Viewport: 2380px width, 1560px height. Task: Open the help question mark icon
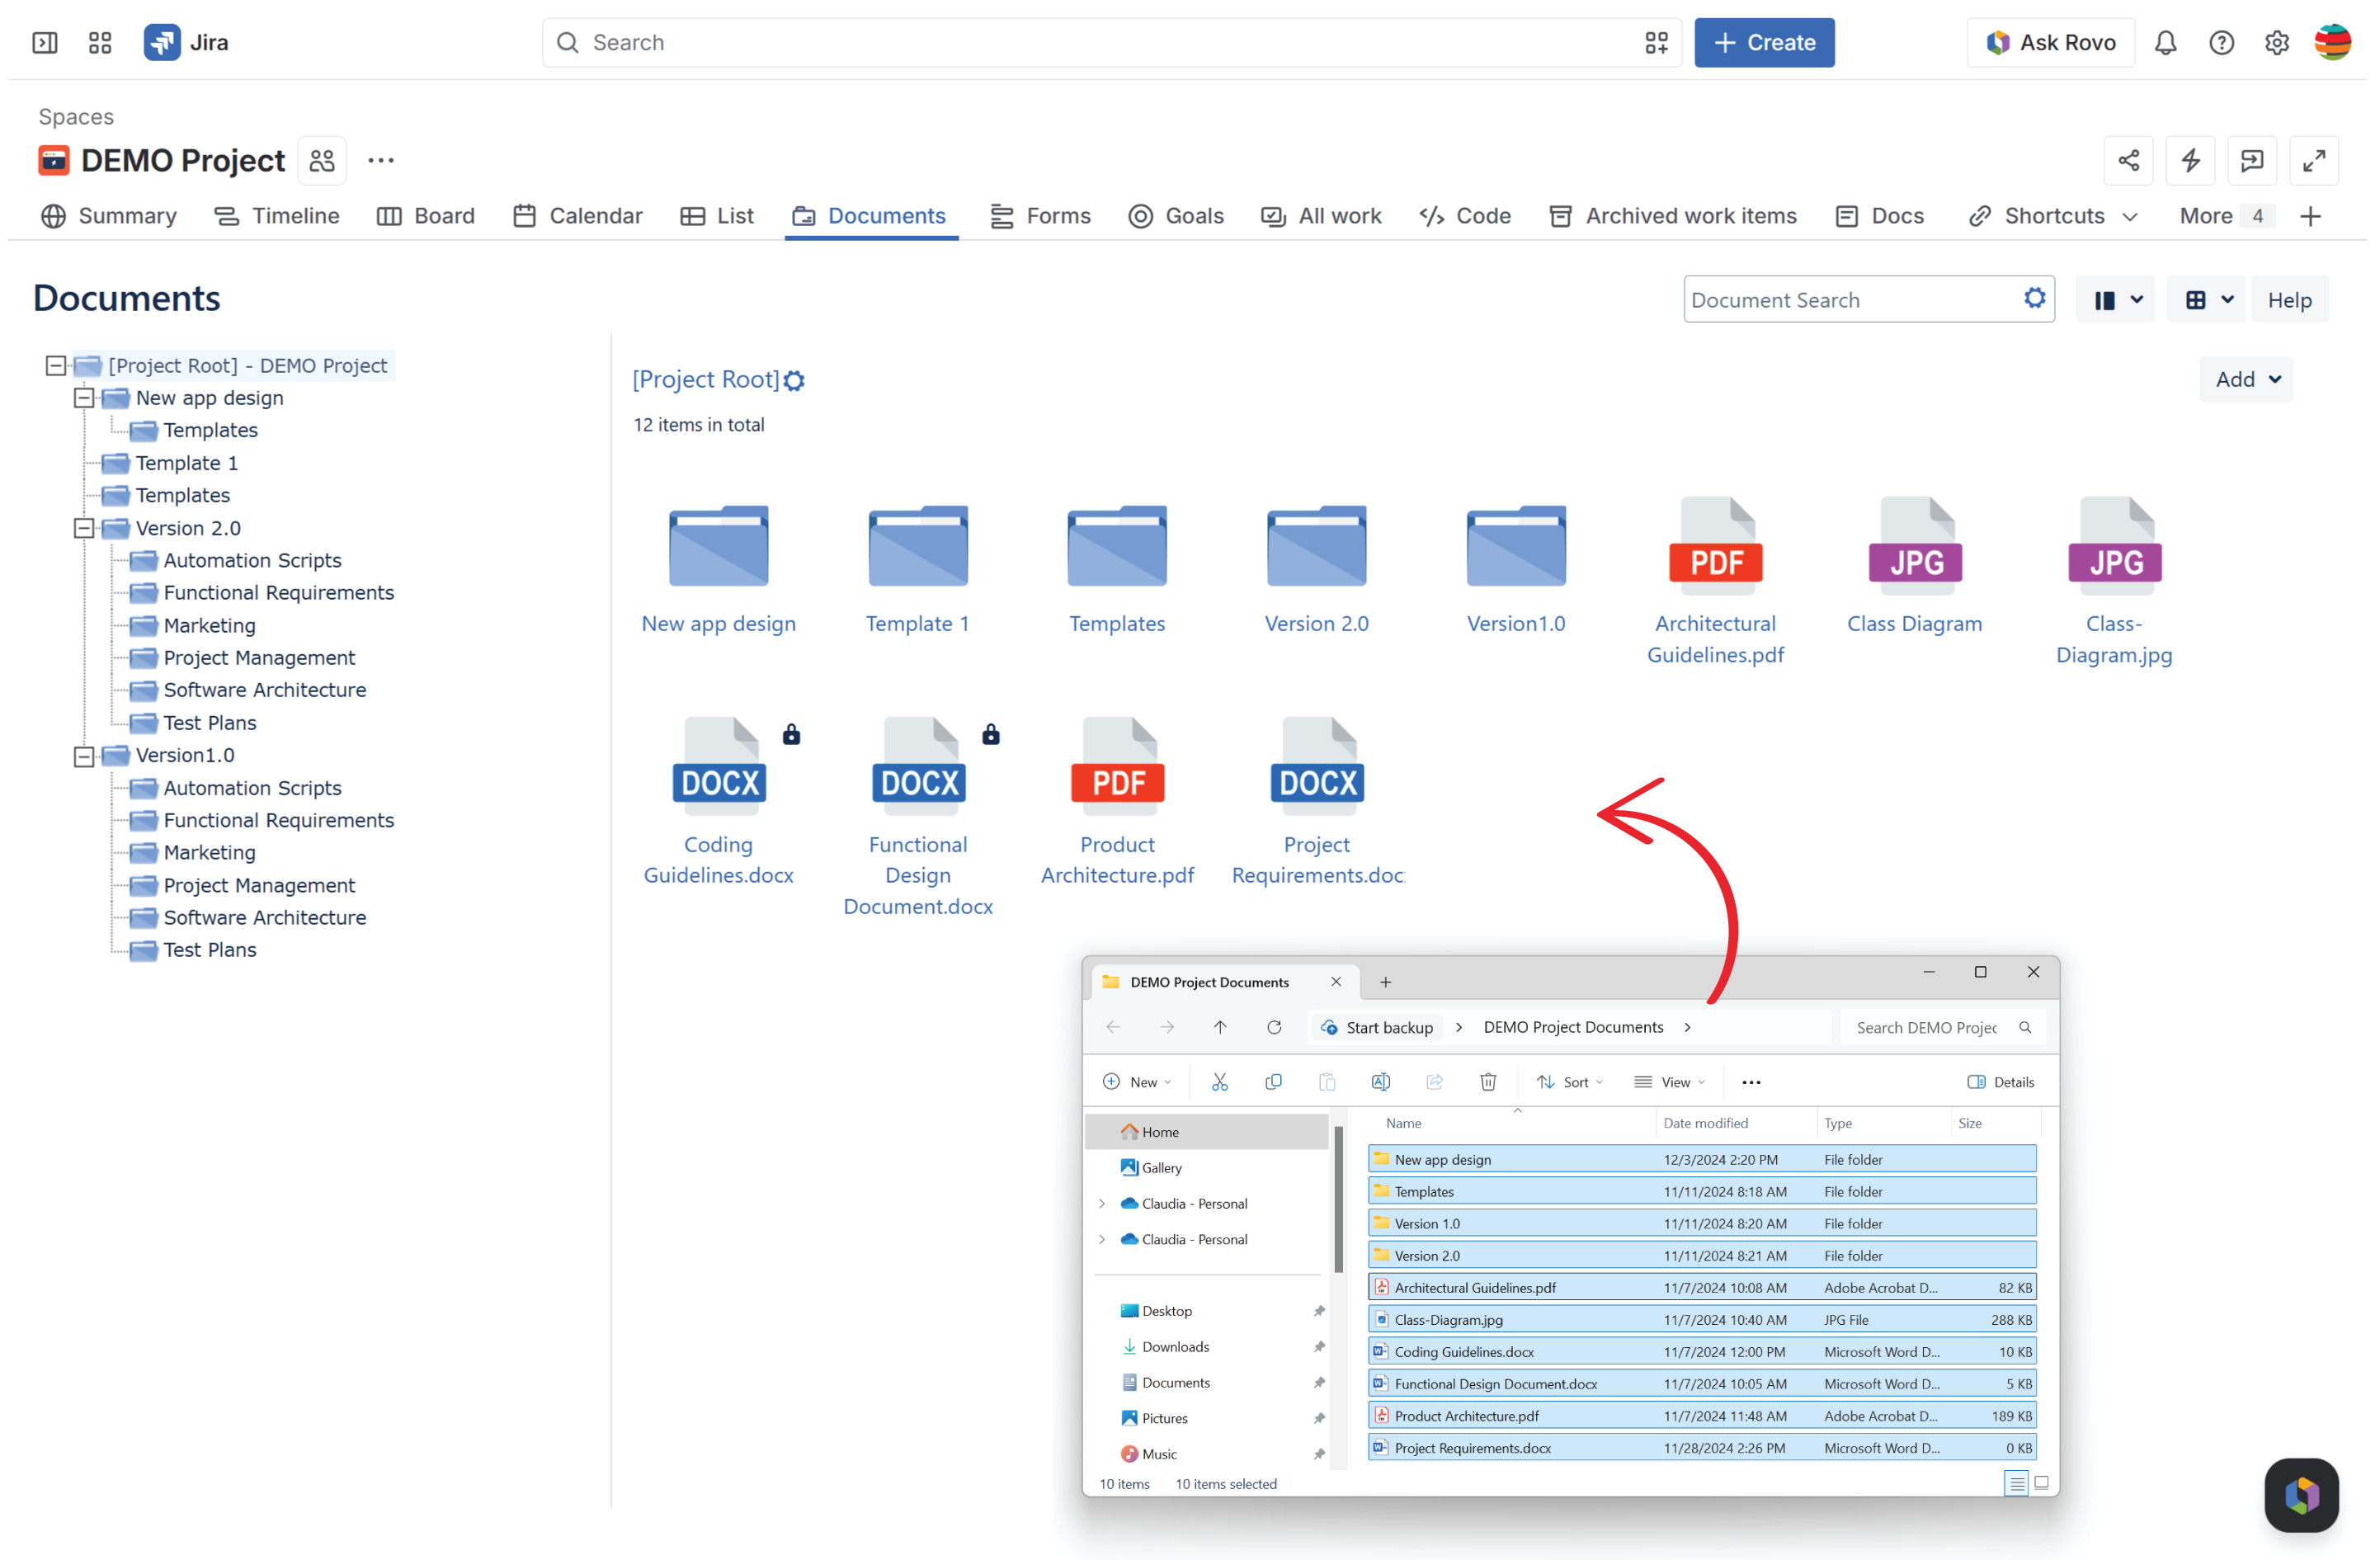click(x=2221, y=42)
